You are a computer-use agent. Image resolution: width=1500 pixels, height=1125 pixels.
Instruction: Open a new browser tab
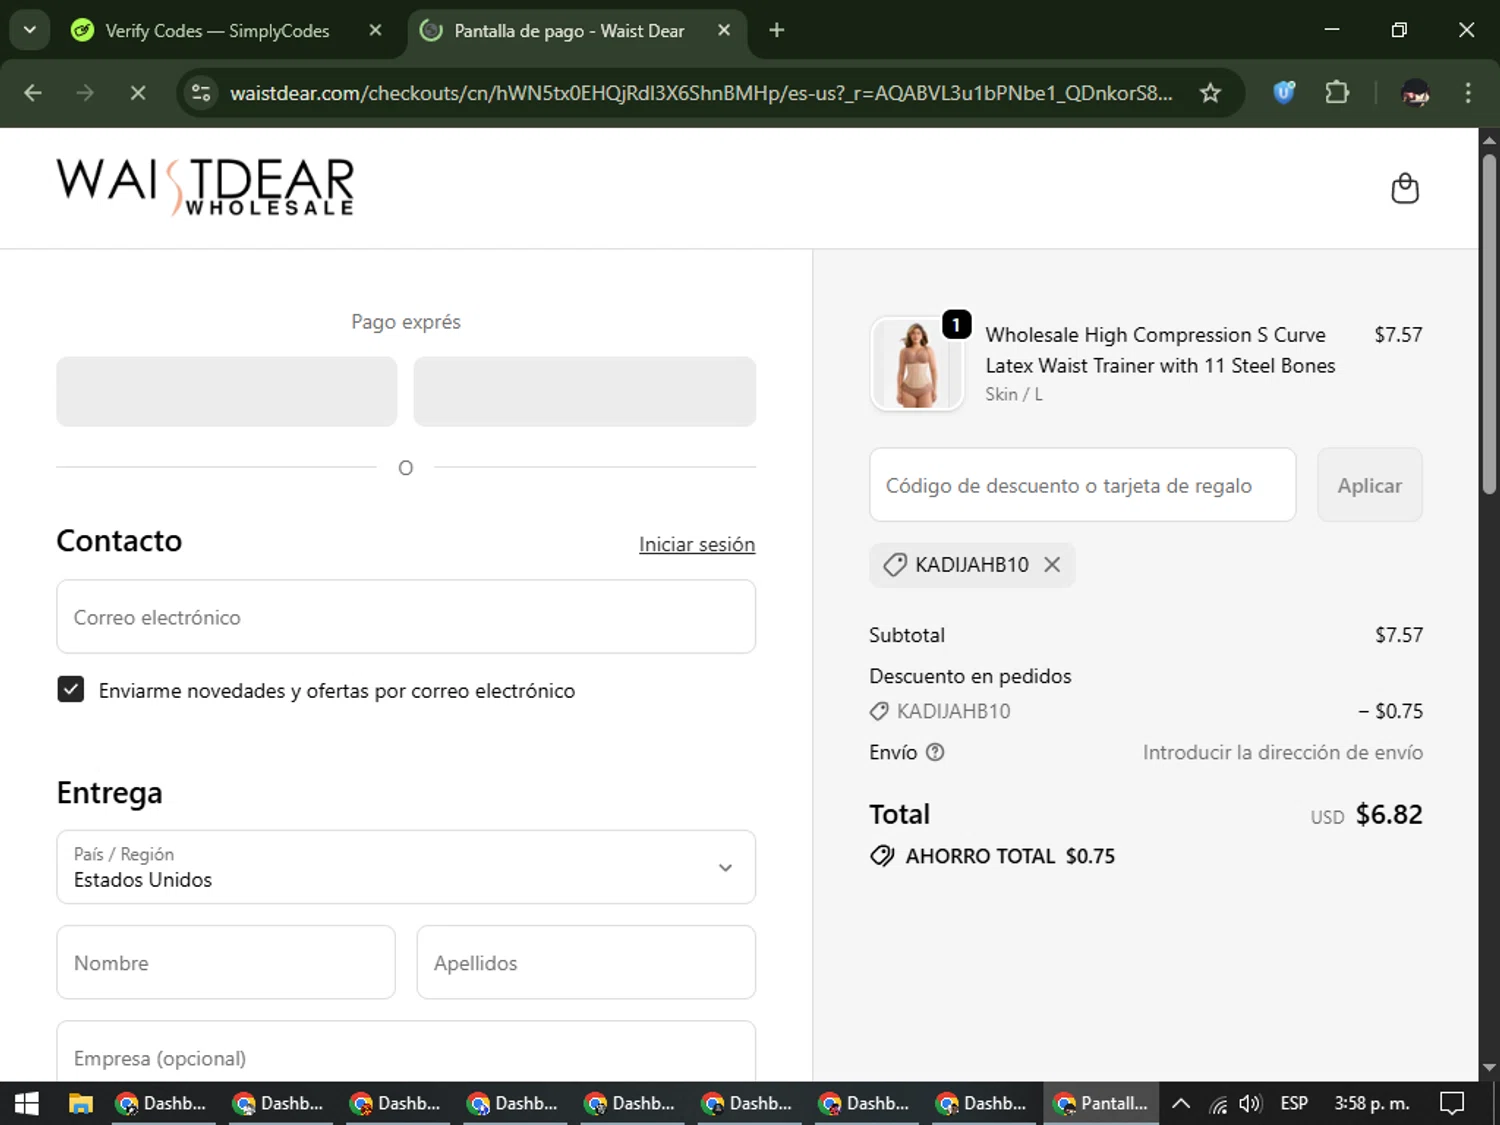pos(776,30)
